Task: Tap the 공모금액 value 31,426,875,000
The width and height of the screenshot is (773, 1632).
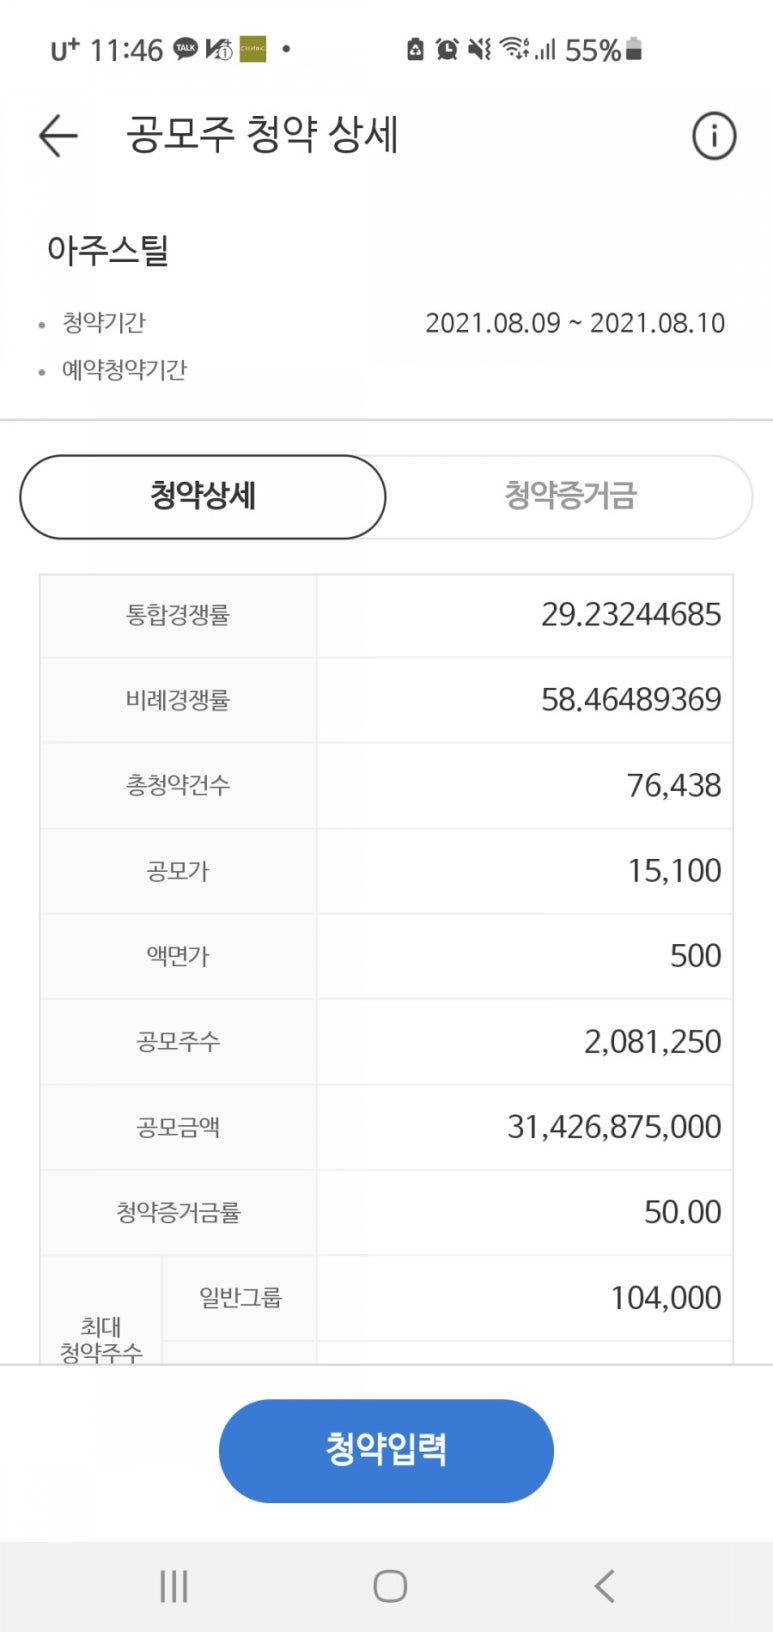Action: [x=614, y=1127]
